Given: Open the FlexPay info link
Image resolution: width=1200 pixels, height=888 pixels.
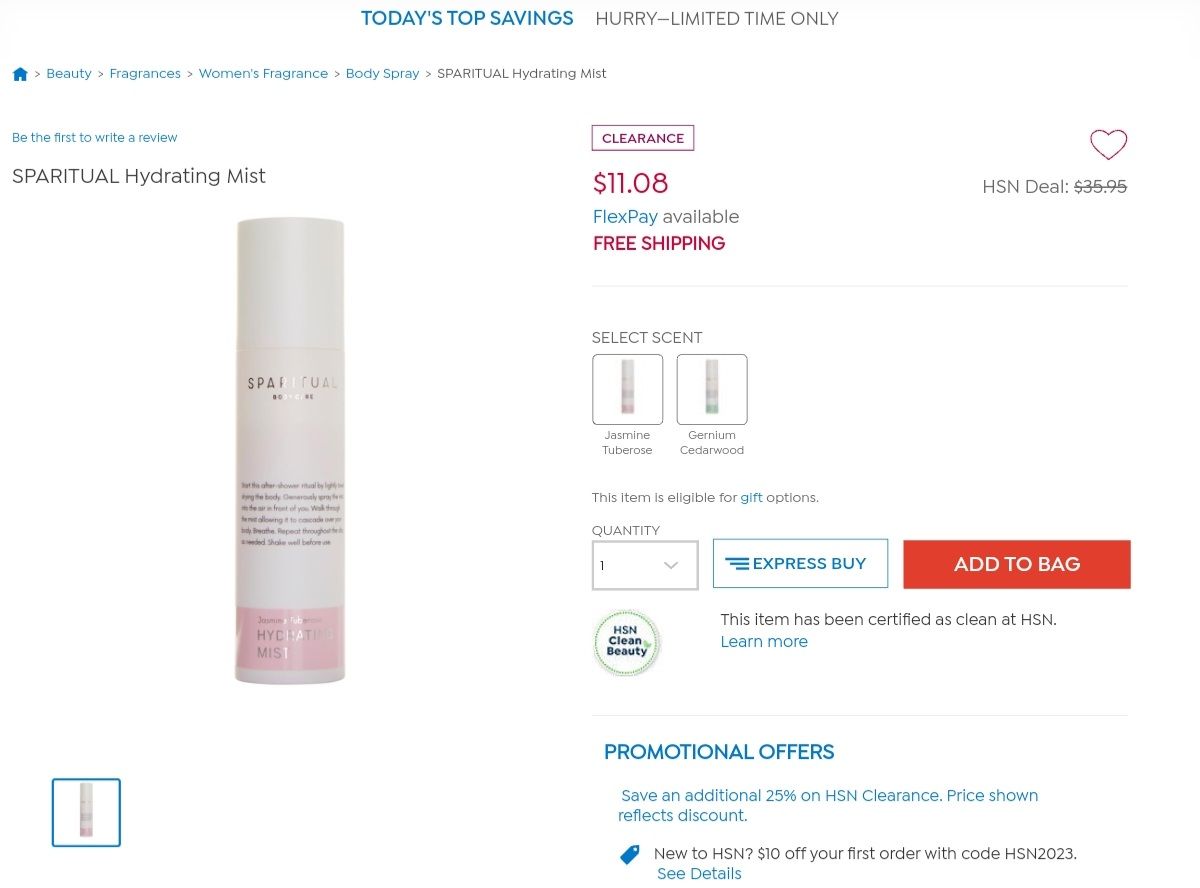Looking at the screenshot, I should tap(625, 217).
